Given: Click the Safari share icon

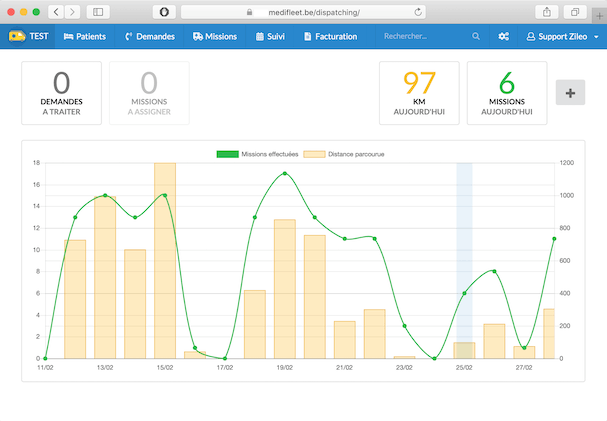Looking at the screenshot, I should pos(547,11).
